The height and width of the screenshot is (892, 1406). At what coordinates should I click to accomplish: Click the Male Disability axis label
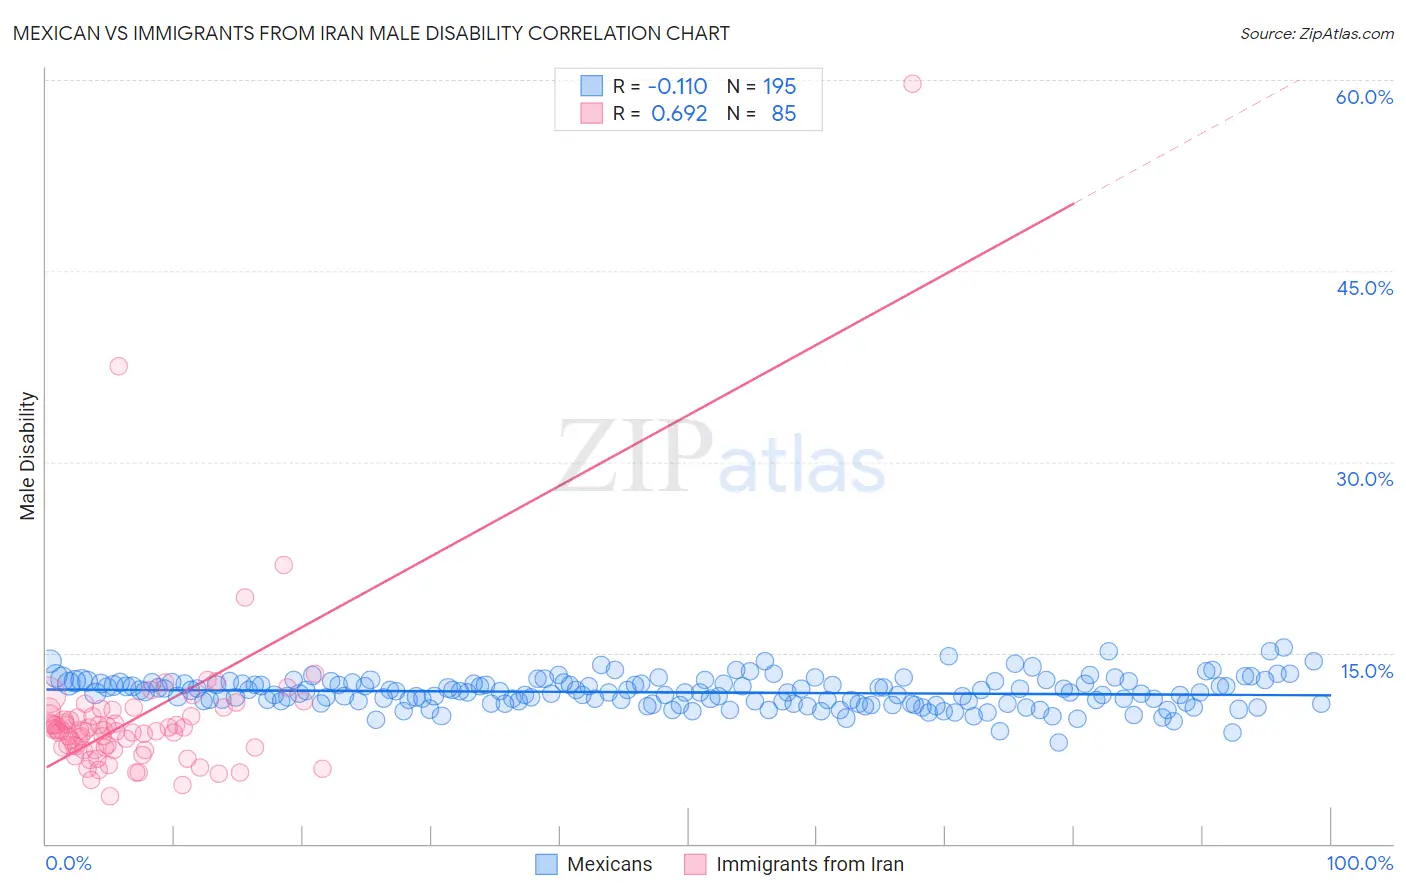27,456
